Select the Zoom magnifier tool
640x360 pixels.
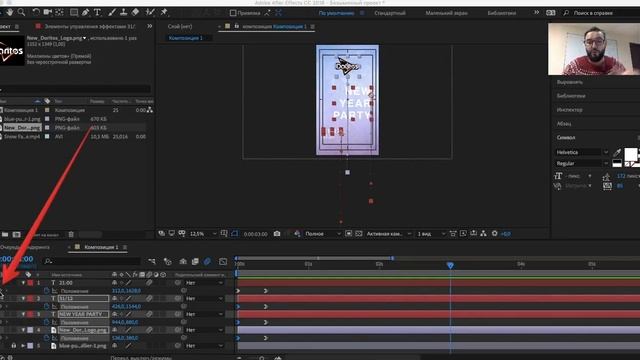click(21, 13)
